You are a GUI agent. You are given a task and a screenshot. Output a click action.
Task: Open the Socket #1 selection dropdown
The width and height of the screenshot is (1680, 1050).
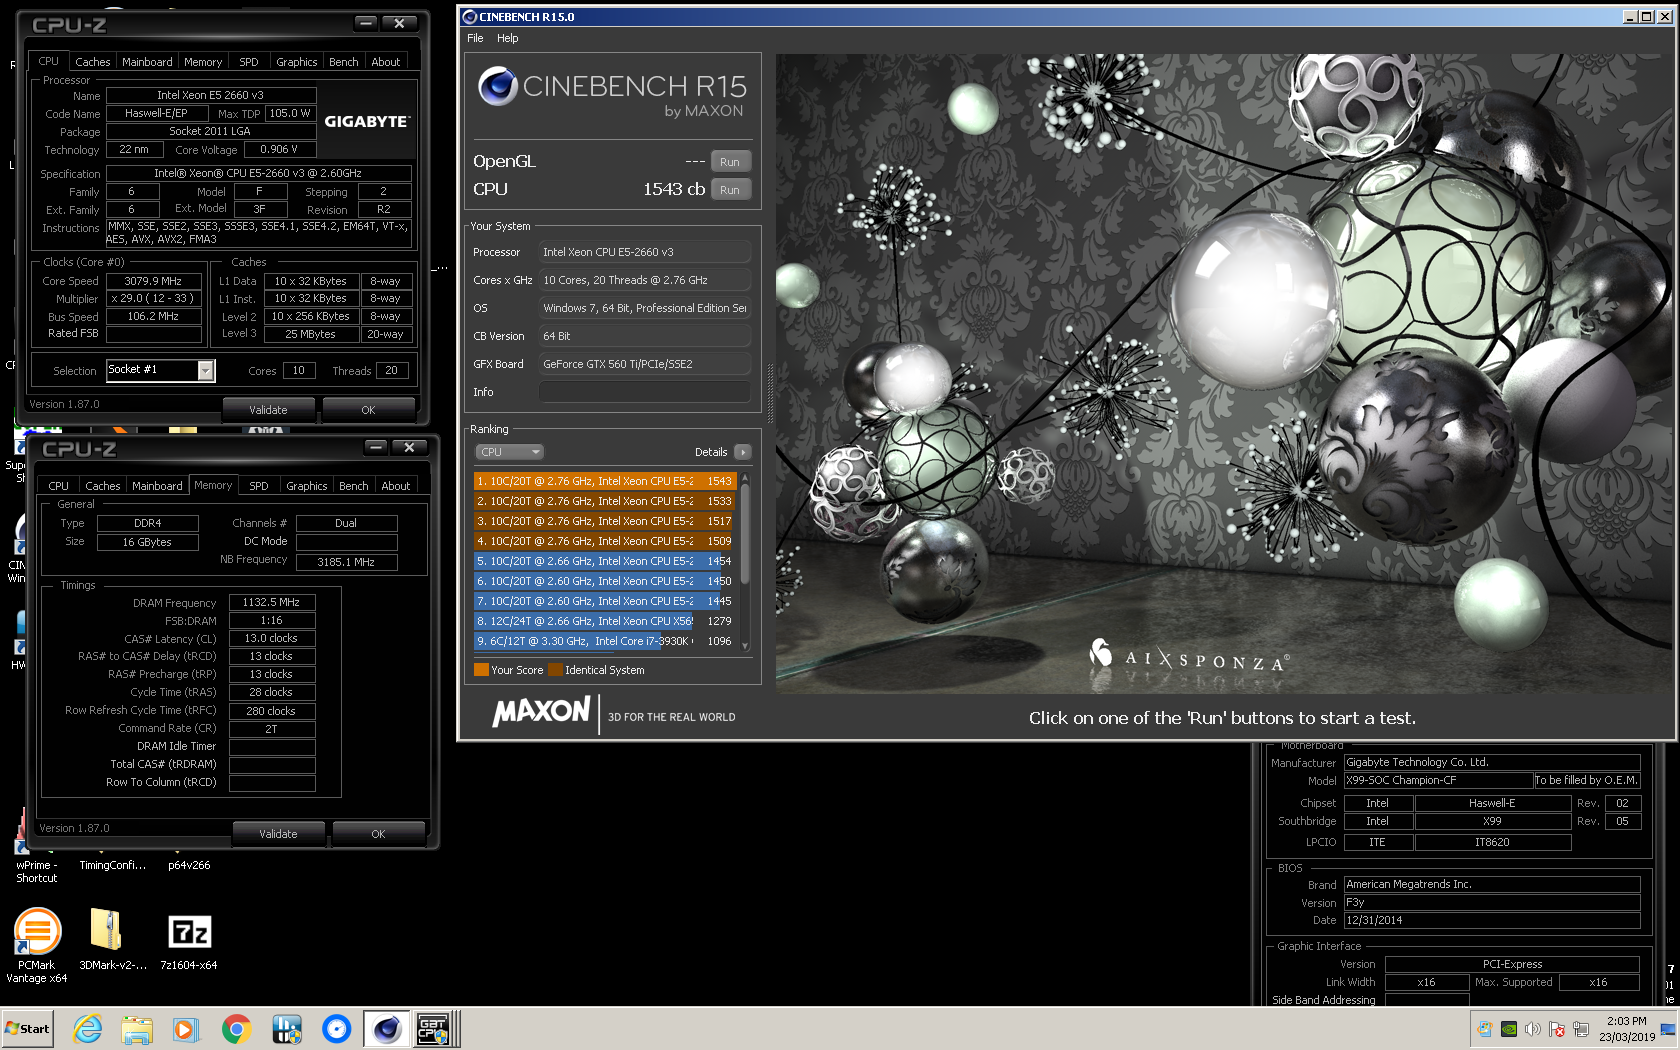(161, 370)
